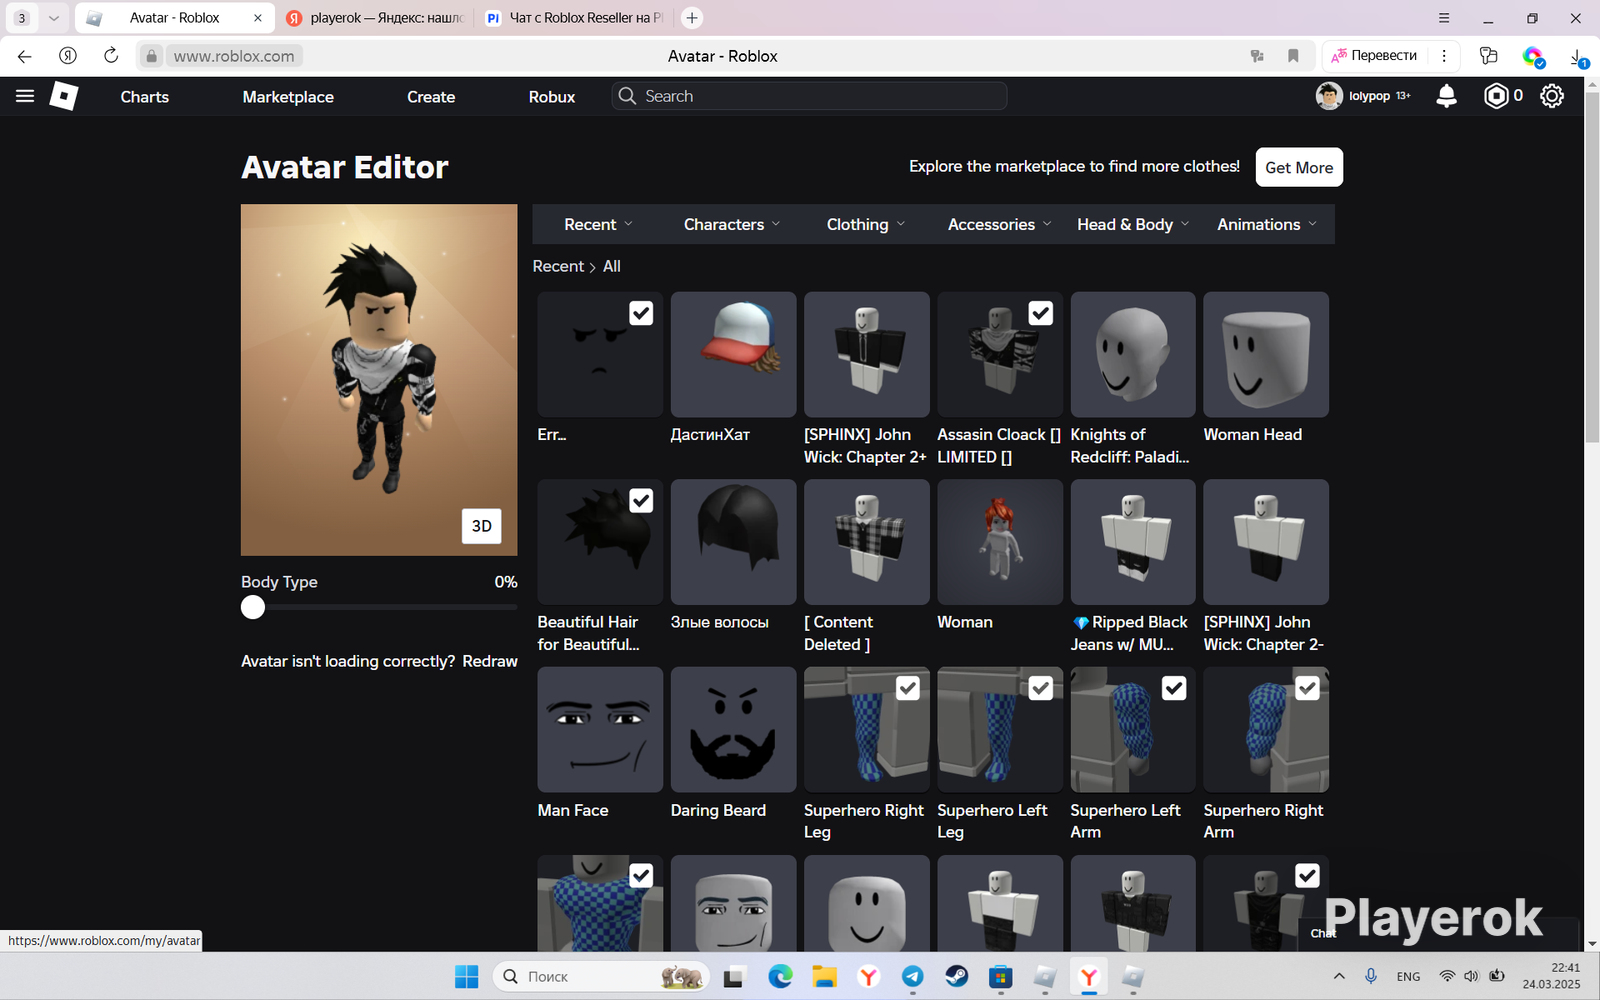Expand the Recent dropdown tab
Image resolution: width=1600 pixels, height=1000 pixels.
point(598,224)
